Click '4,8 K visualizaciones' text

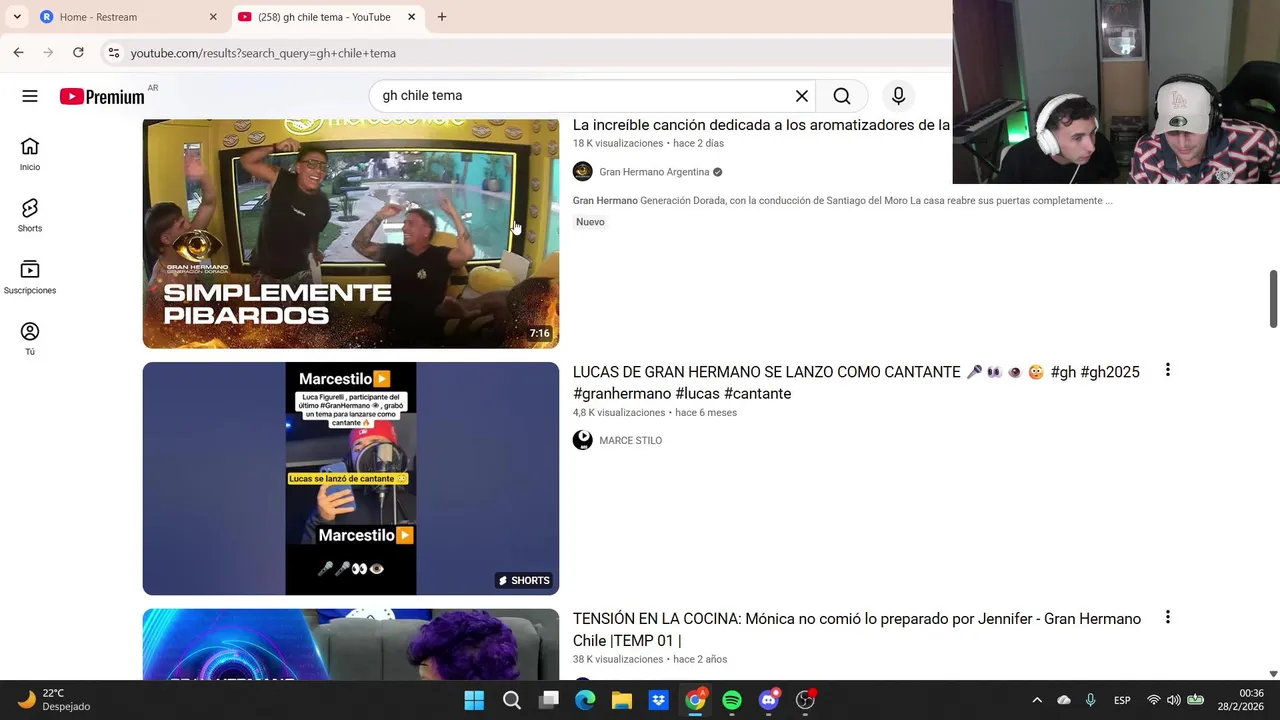pos(619,412)
